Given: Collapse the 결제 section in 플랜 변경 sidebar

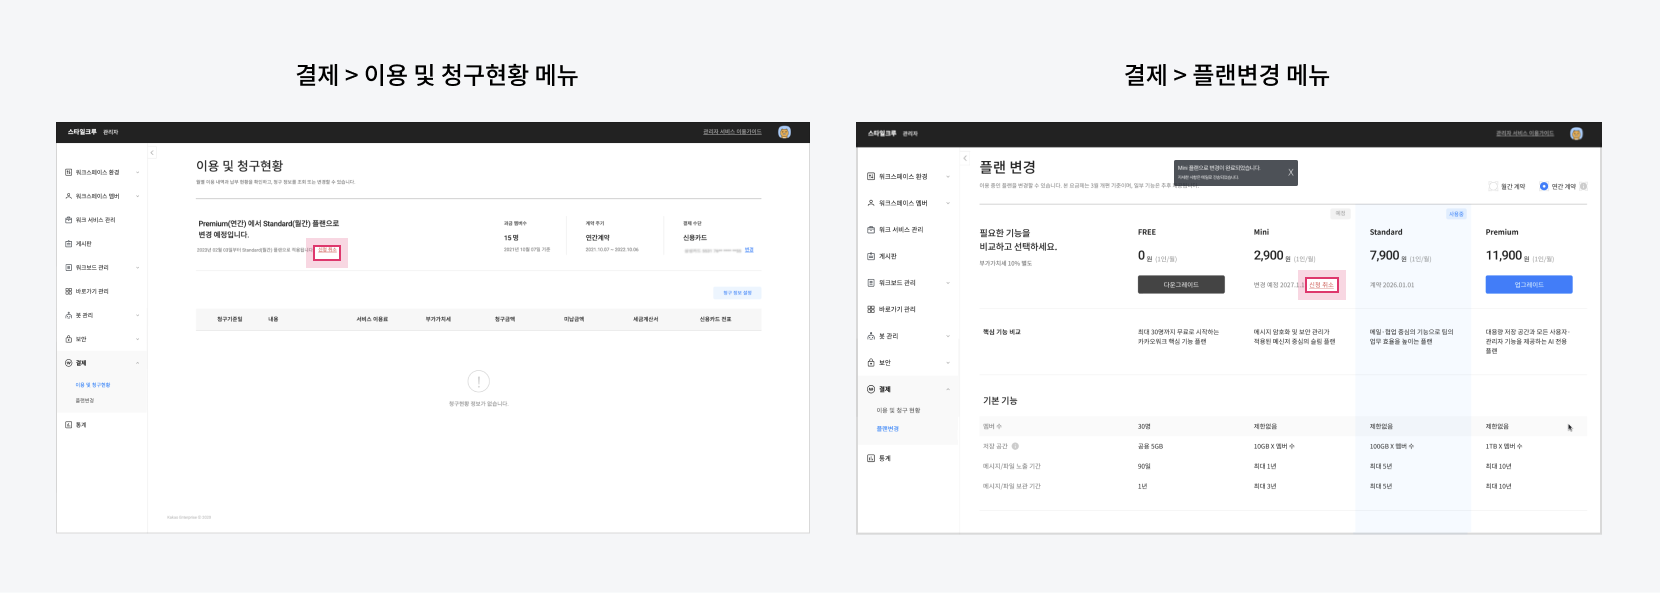Looking at the screenshot, I should tap(947, 389).
